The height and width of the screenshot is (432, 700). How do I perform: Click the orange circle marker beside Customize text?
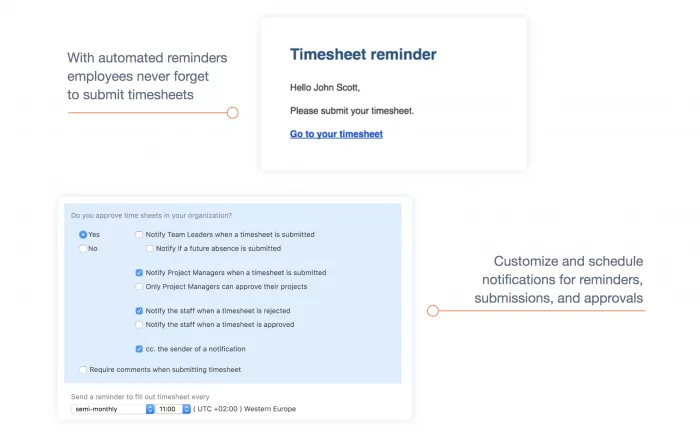click(x=433, y=311)
